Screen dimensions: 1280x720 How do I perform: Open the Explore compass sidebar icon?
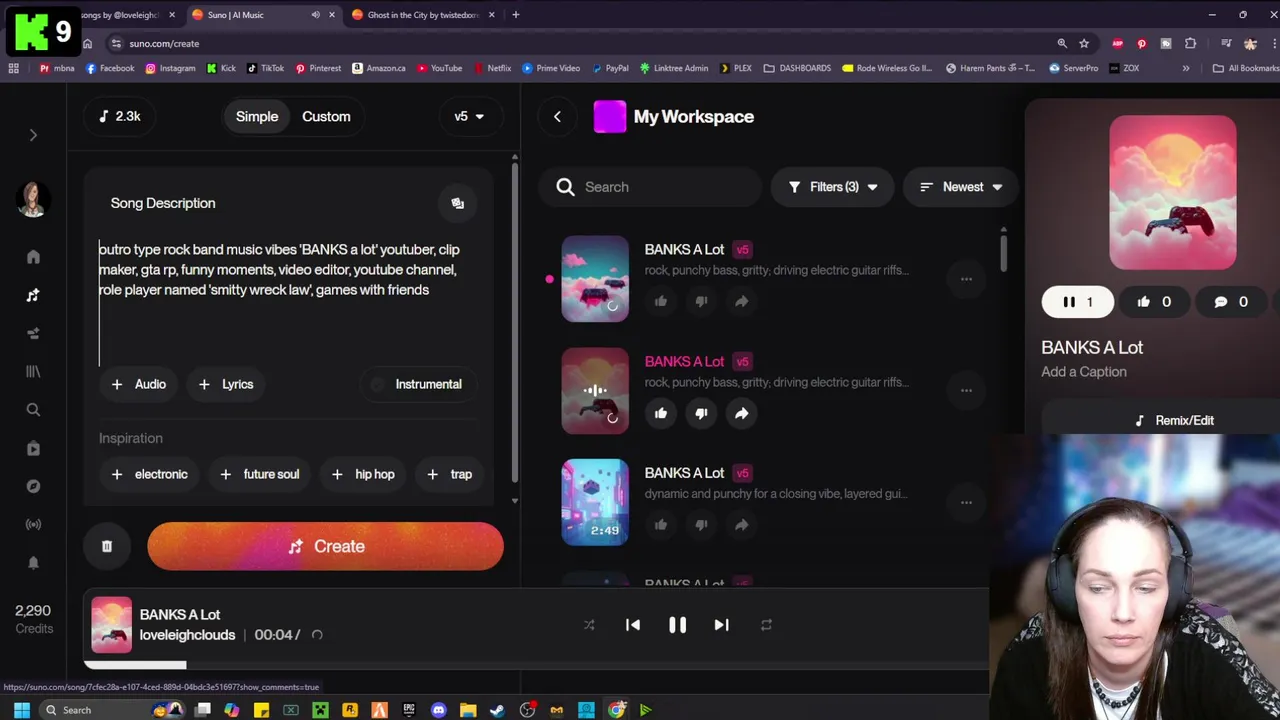coord(33,486)
